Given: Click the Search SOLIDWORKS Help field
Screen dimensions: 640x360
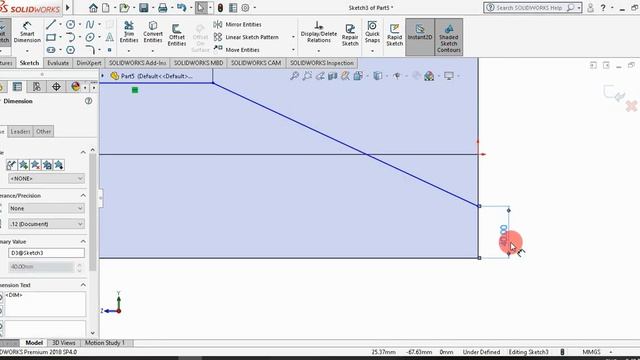Looking at the screenshot, I should tap(533, 7).
